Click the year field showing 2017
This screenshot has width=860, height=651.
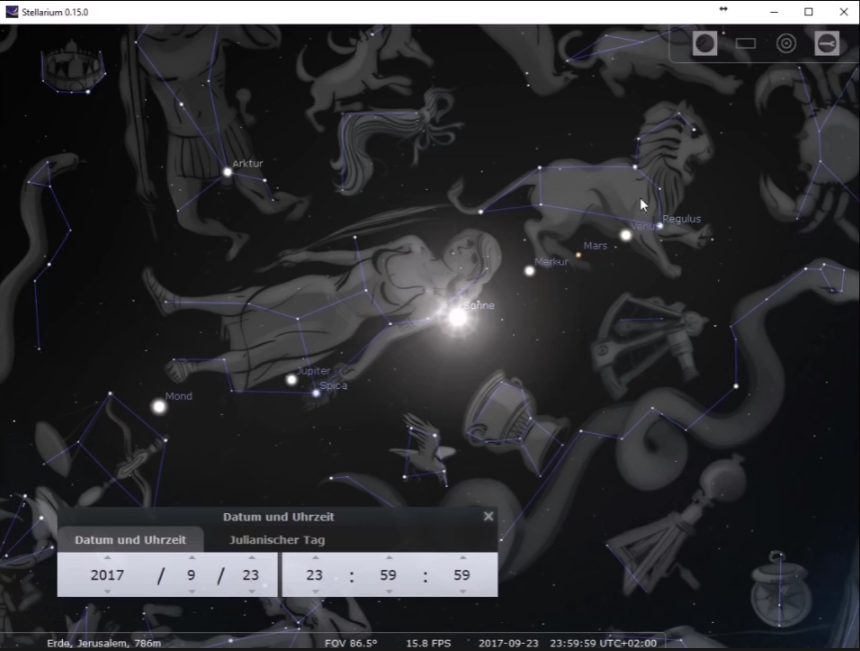(x=108, y=575)
